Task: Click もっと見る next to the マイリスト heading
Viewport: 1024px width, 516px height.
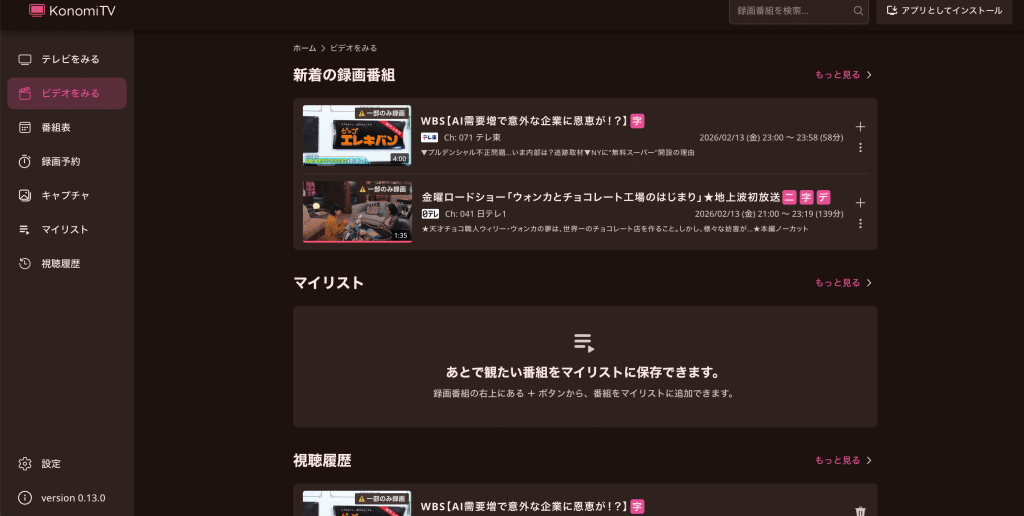Action: pos(843,283)
